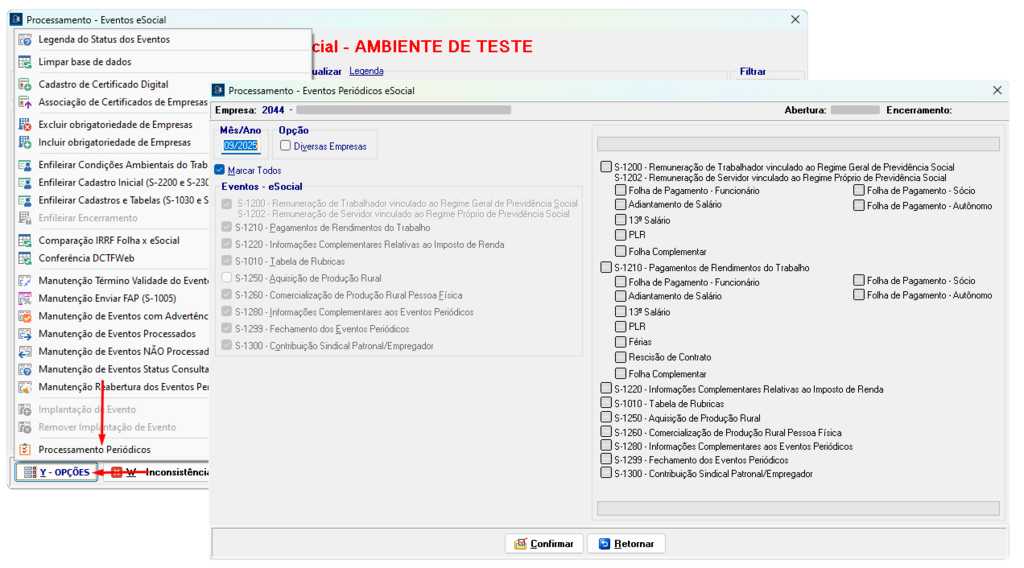Click the Limpar base de dados icon
1024x568 pixels.
point(25,62)
